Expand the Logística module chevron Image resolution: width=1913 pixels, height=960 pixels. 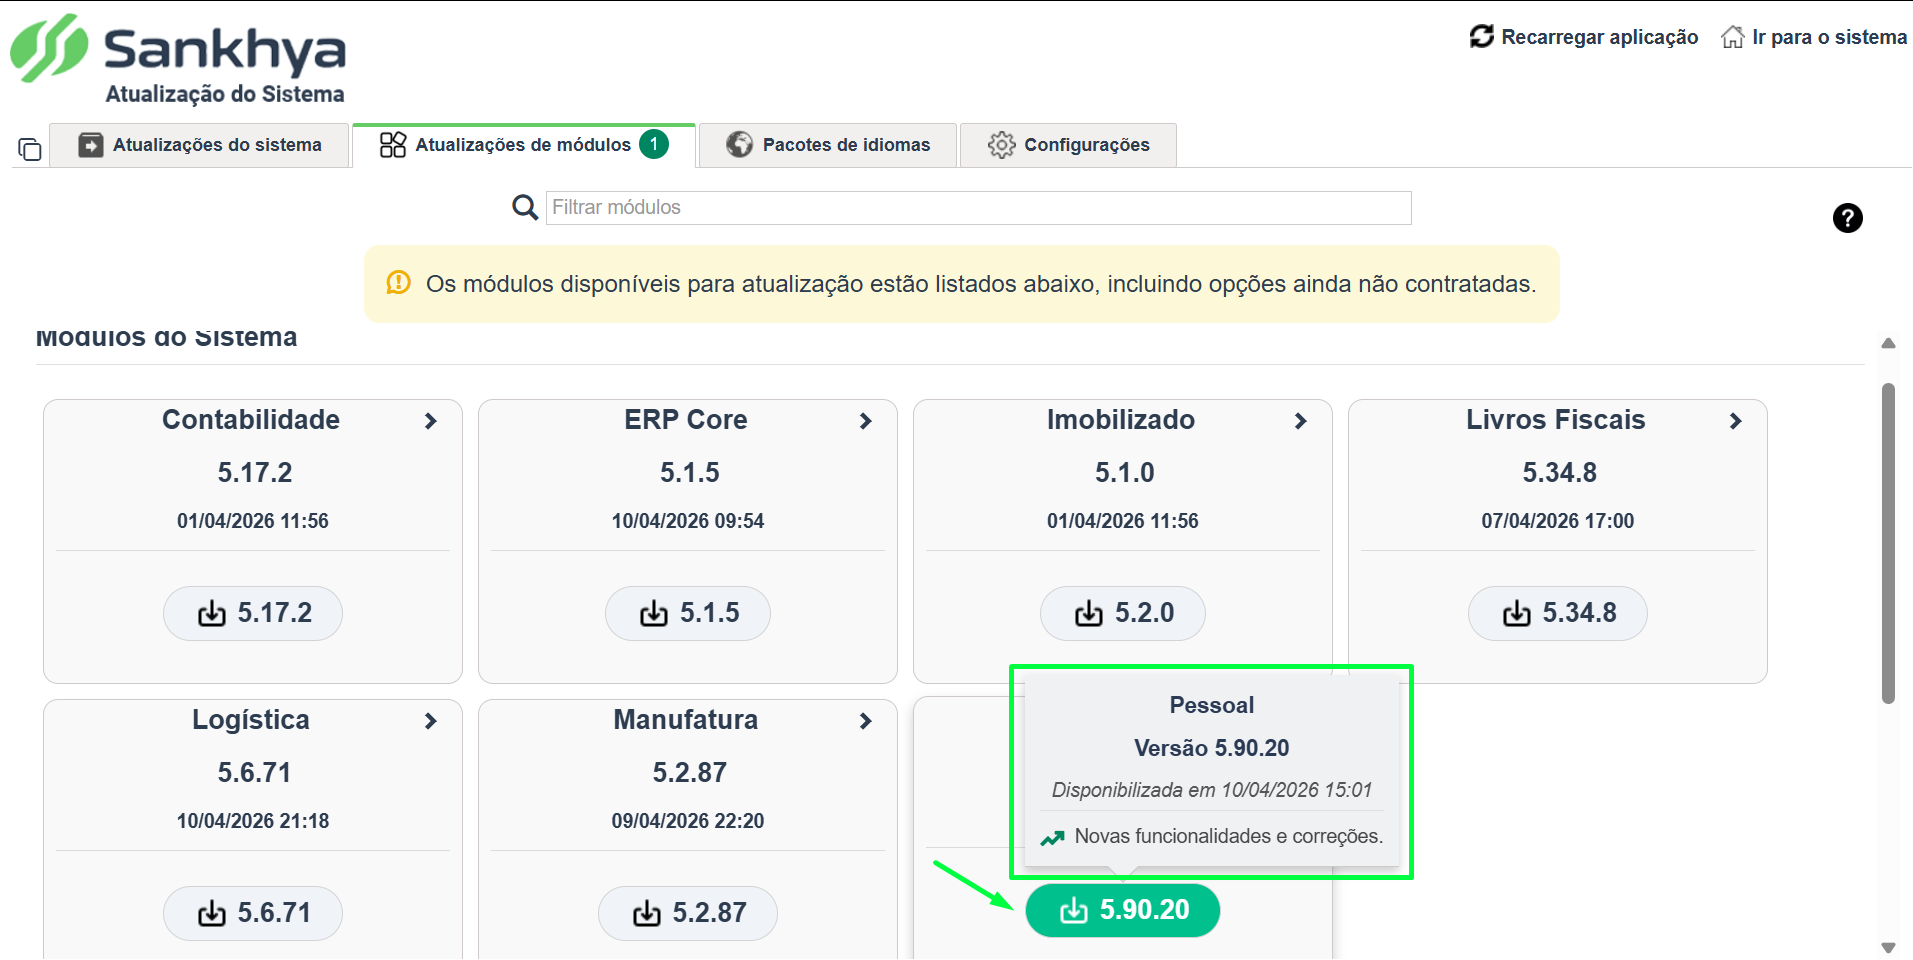431,721
